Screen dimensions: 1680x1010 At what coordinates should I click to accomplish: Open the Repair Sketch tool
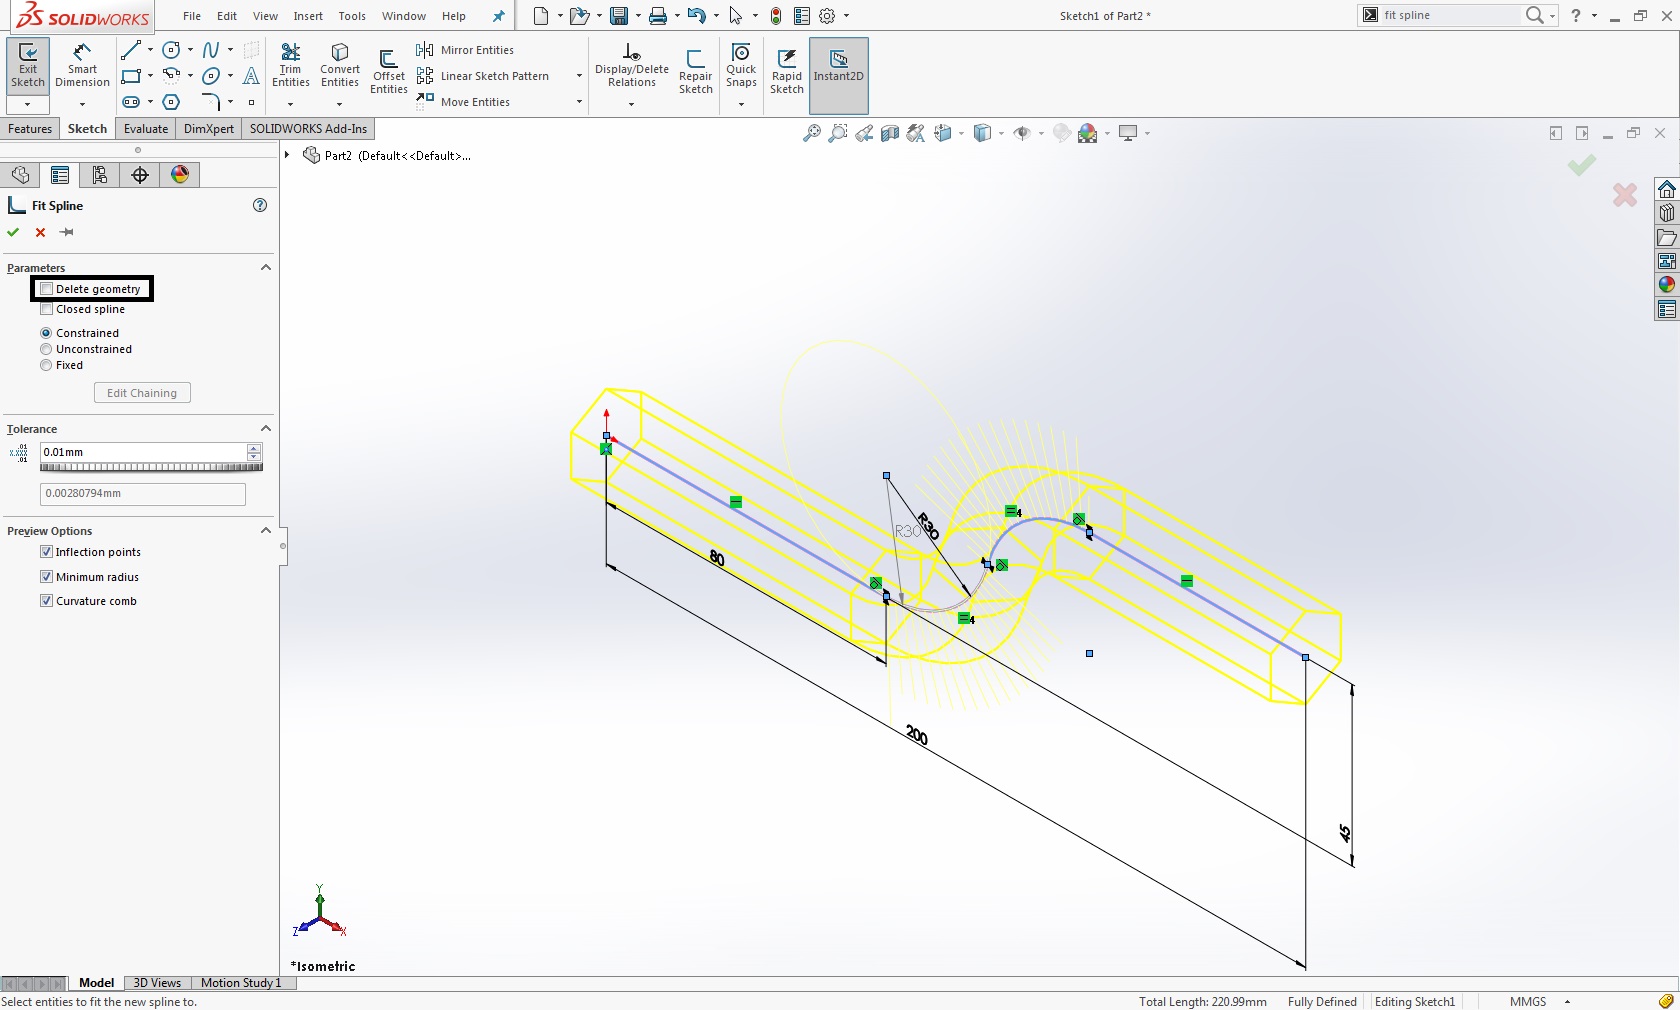[695, 72]
